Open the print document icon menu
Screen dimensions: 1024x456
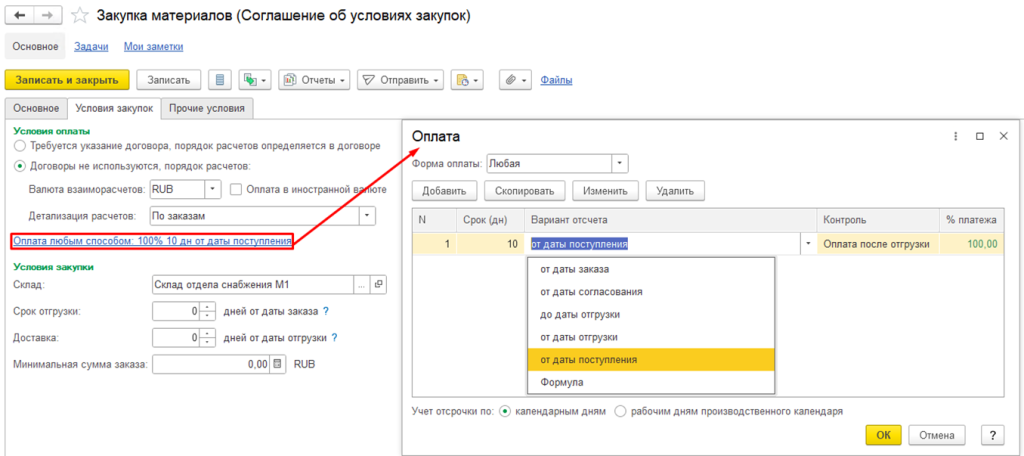coord(468,80)
